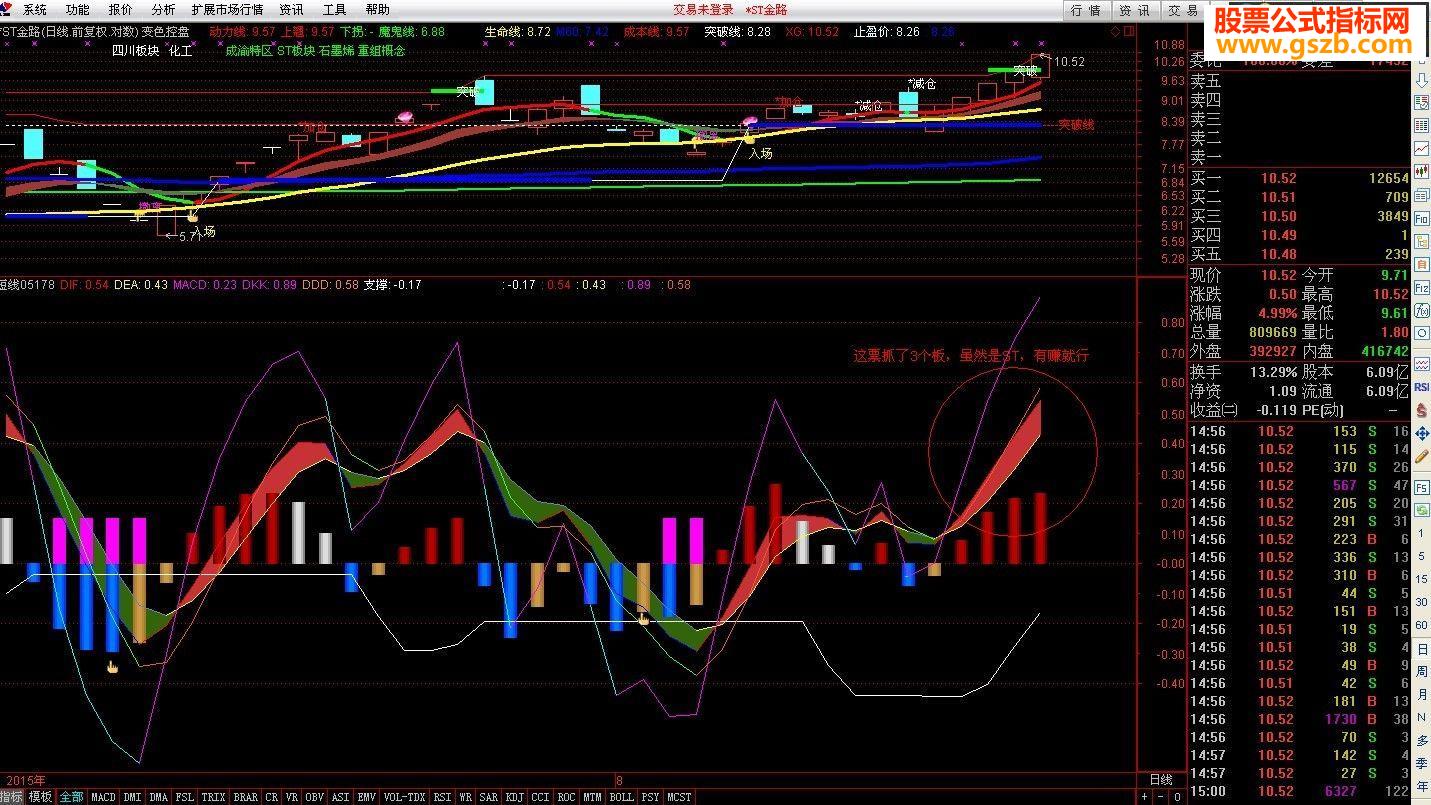Screen dimensions: 1431x805
Task: Select the 季 quarterly period
Action: (x=1422, y=763)
